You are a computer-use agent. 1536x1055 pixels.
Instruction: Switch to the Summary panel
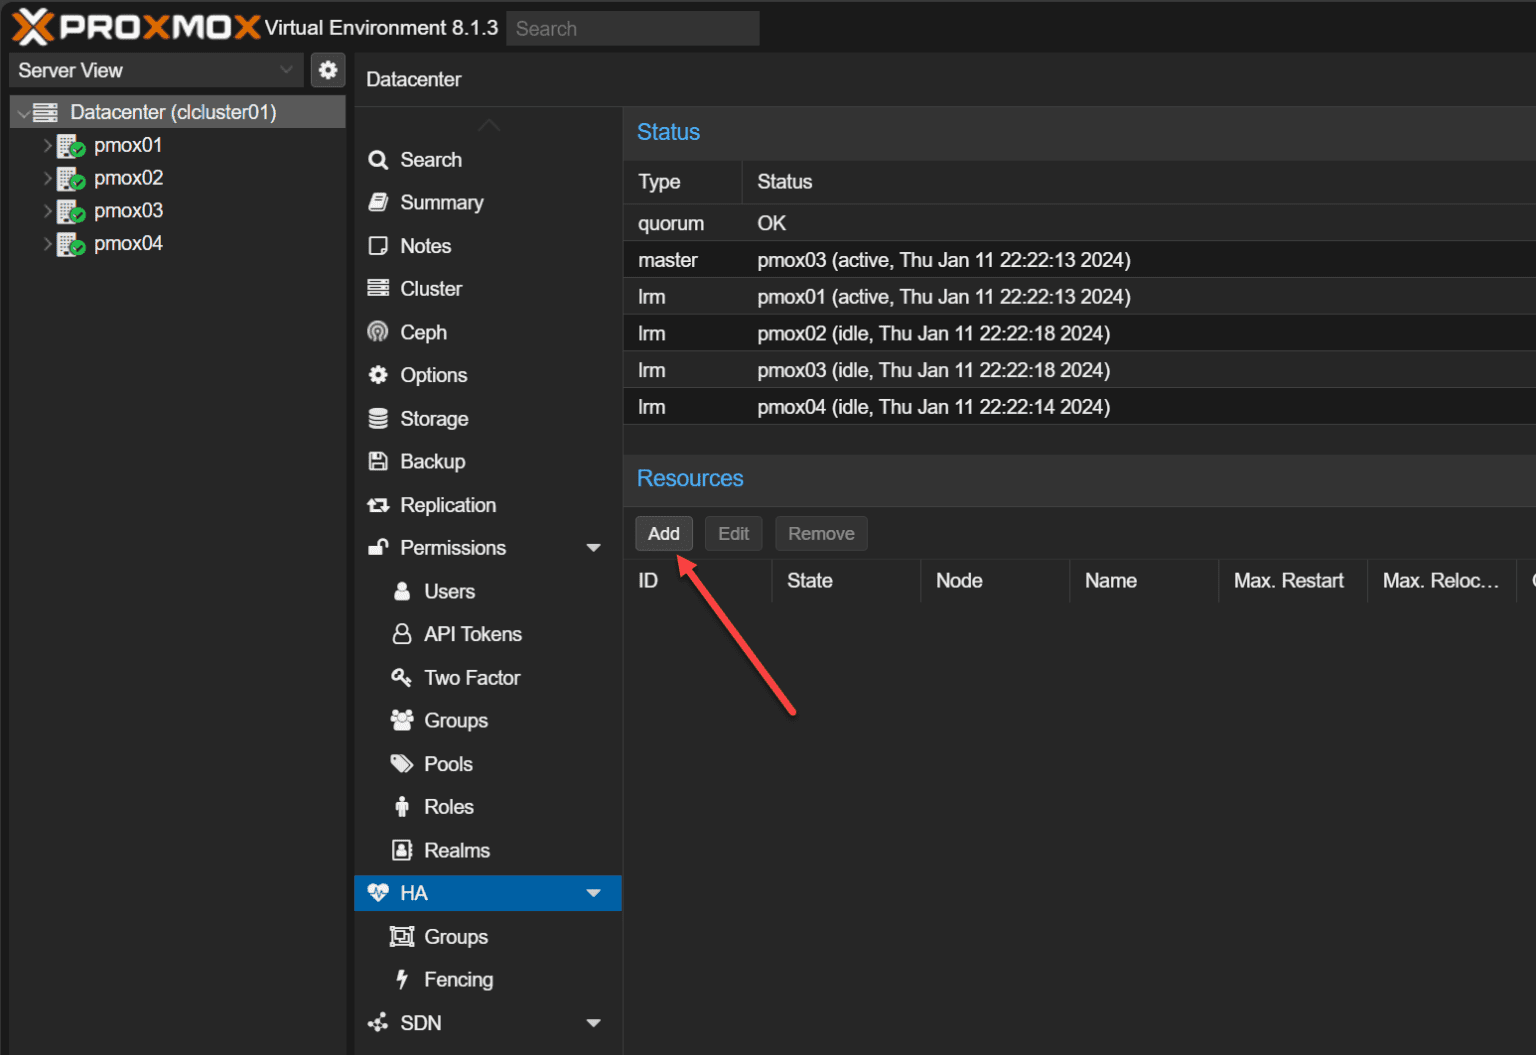tap(441, 202)
